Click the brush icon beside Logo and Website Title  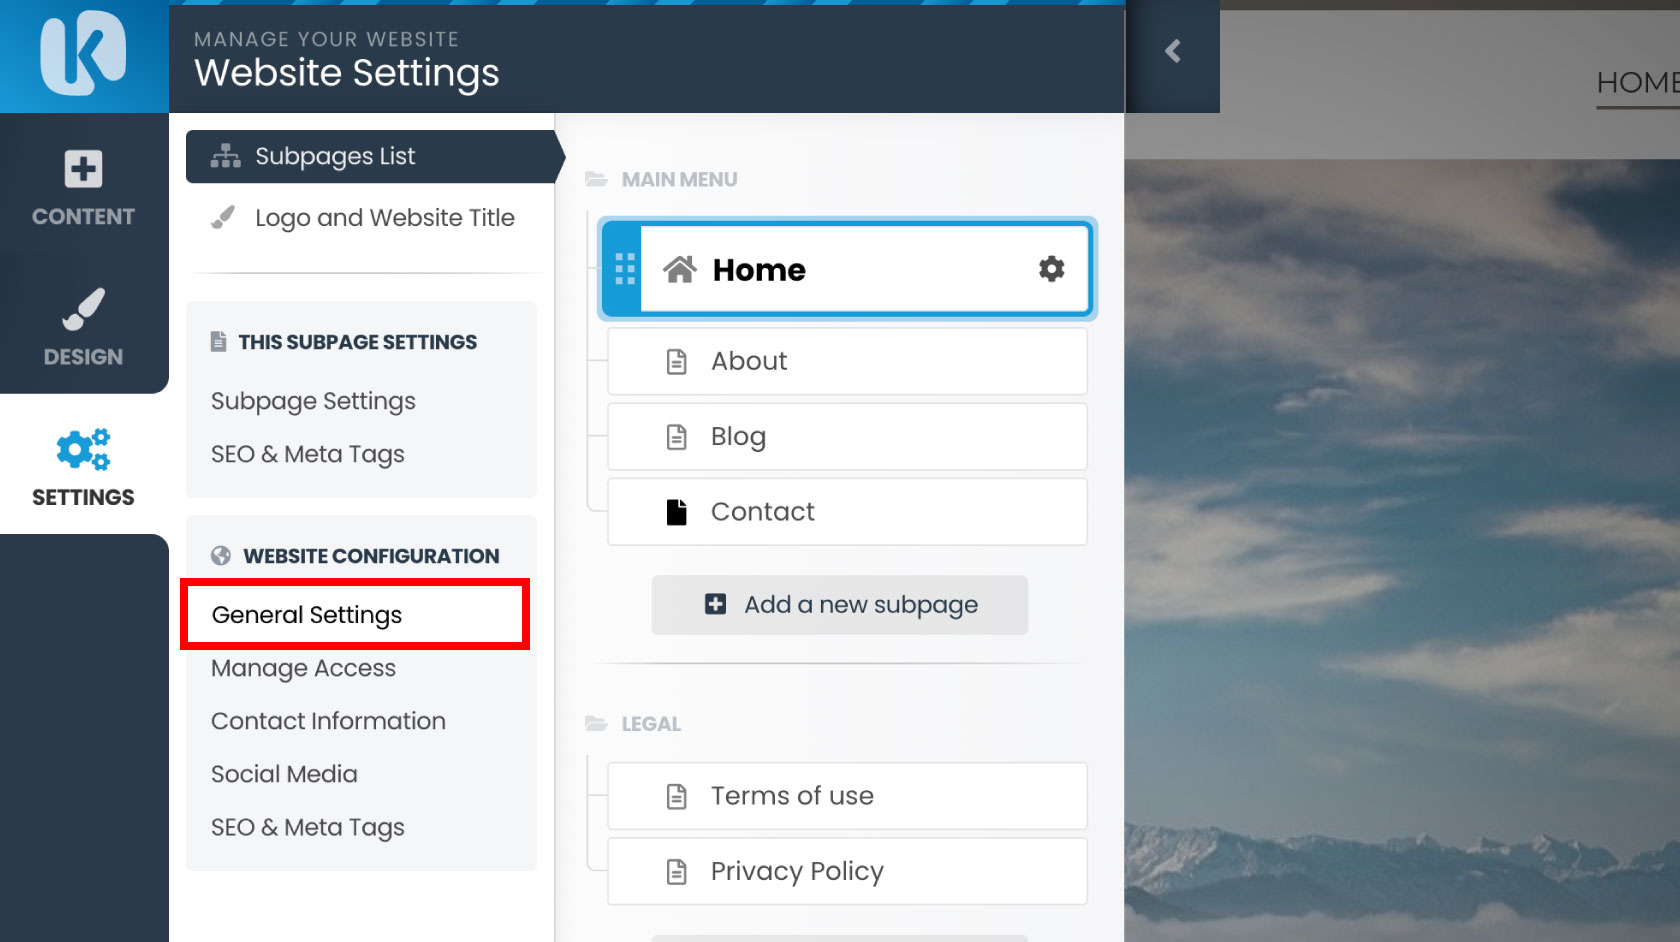pos(223,217)
